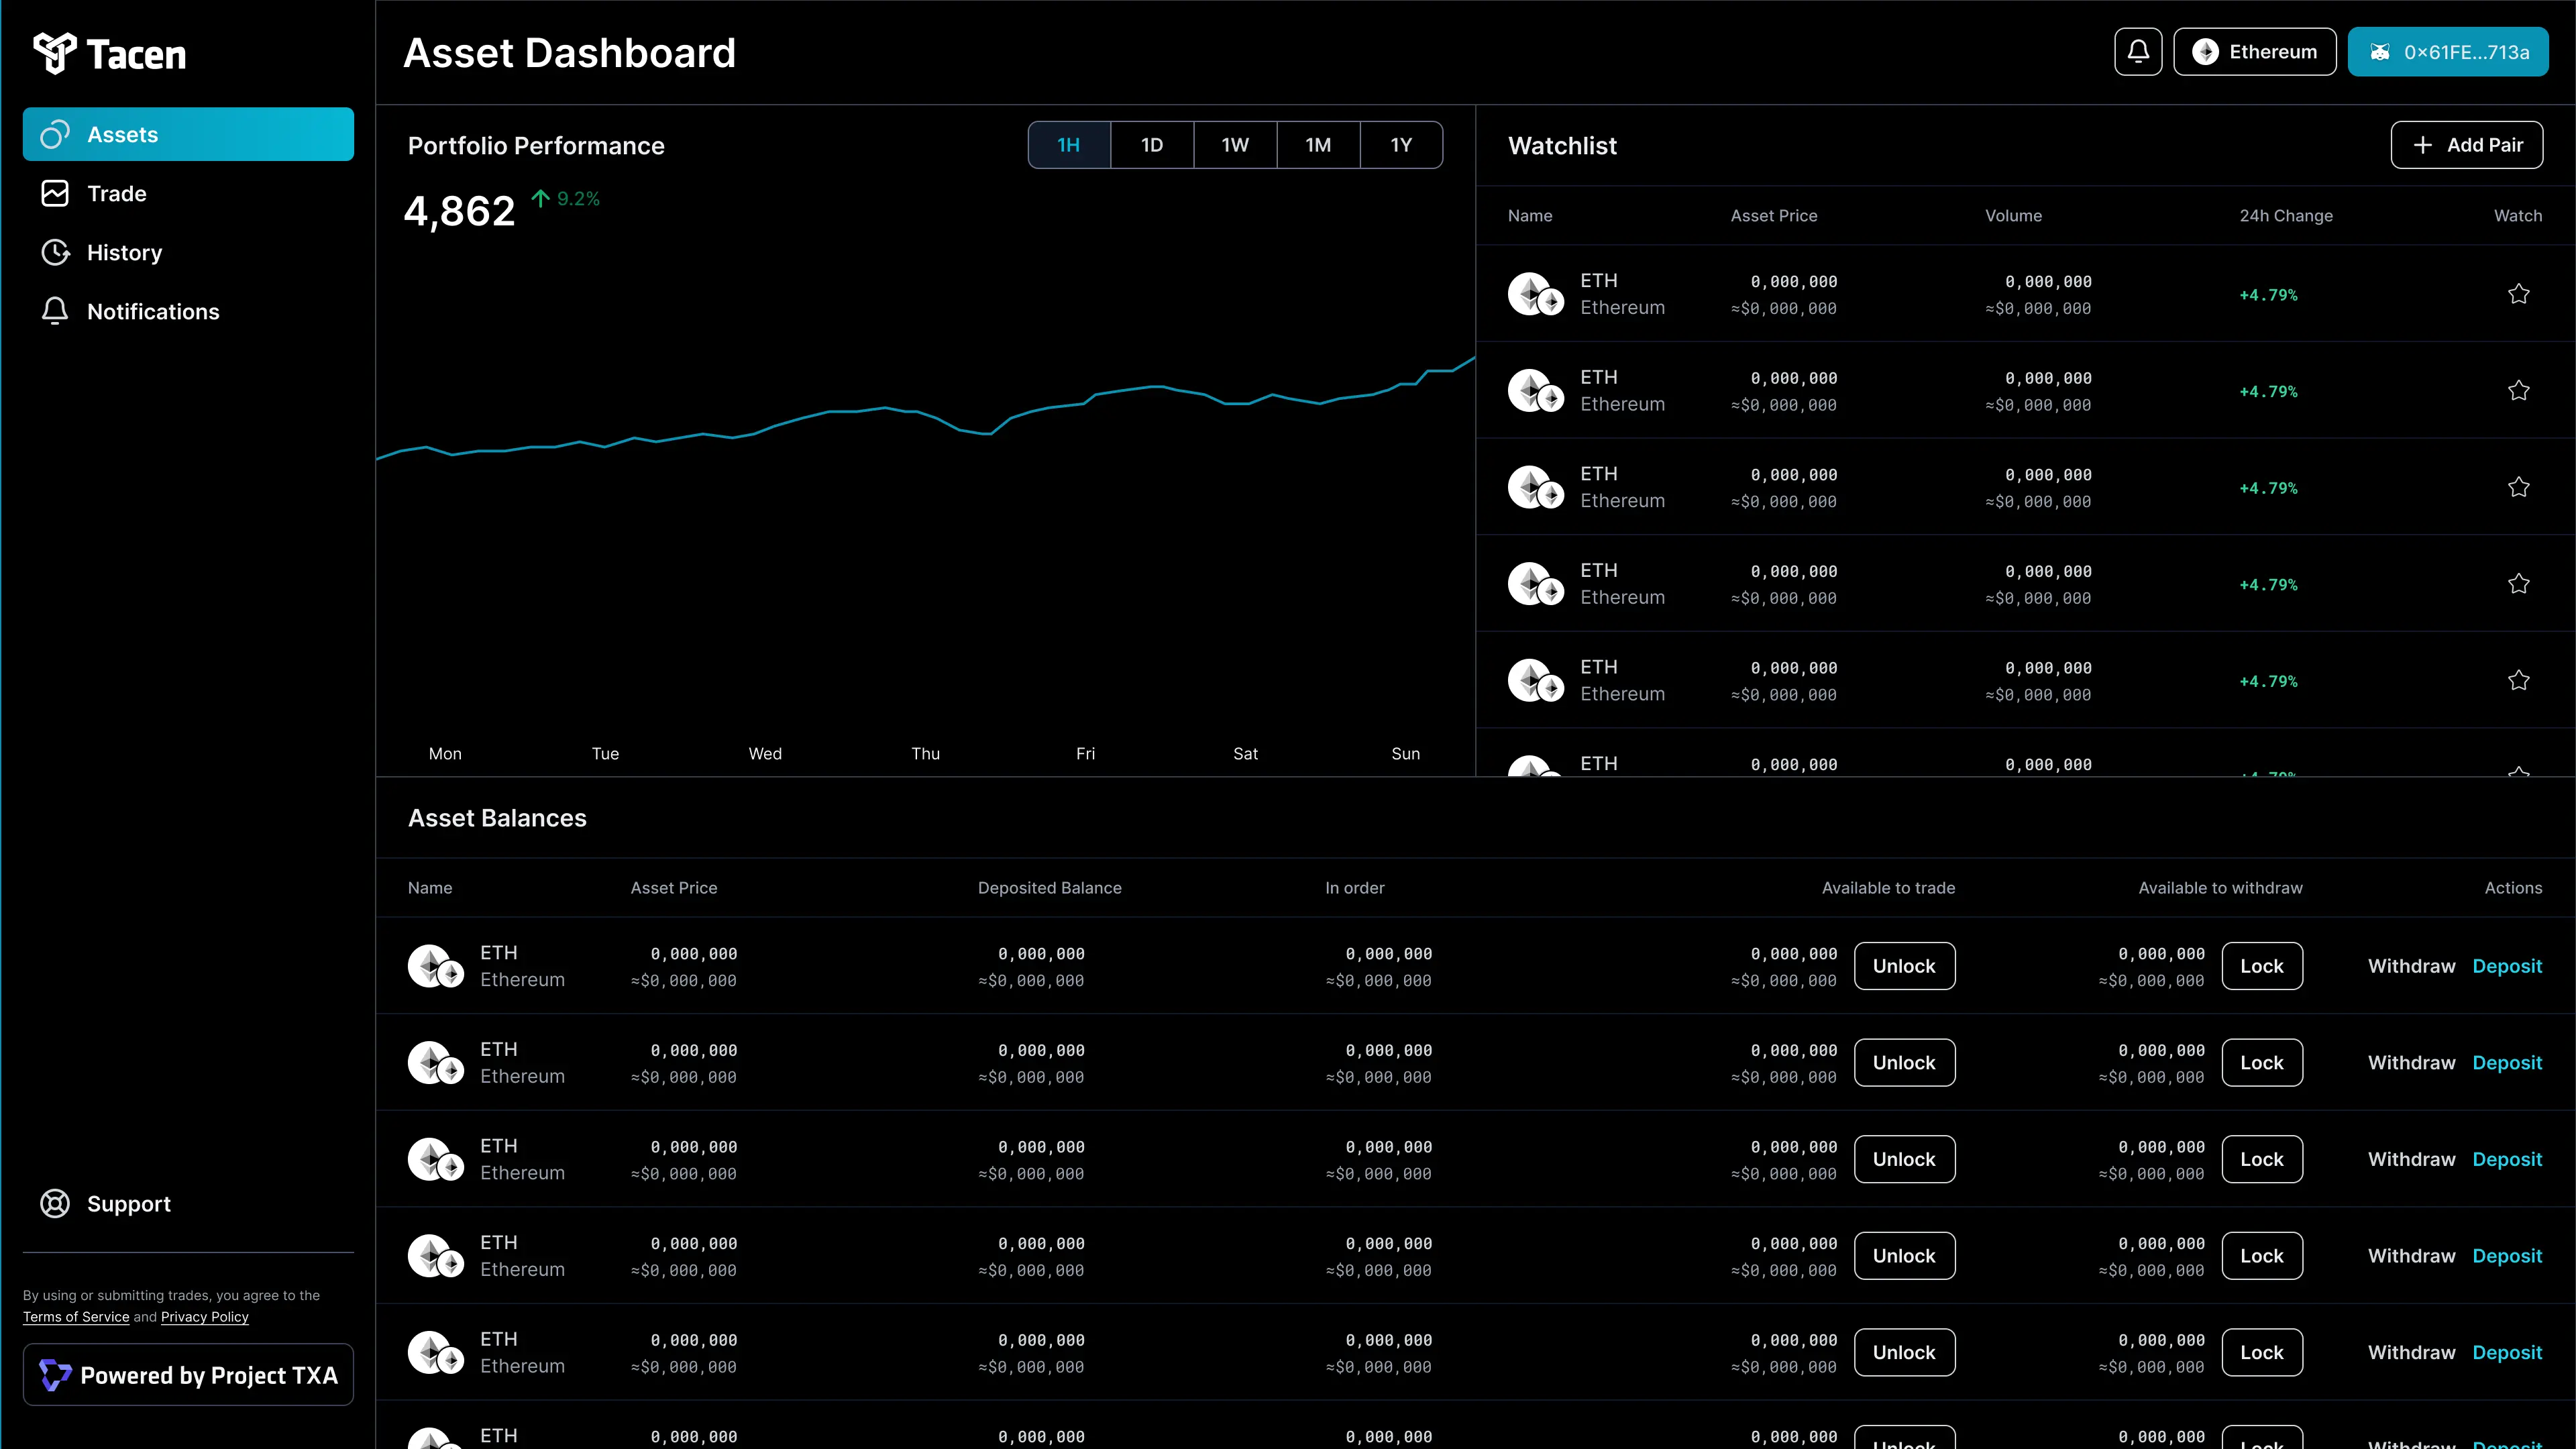Open Notifications in the sidebar
Image resolution: width=2576 pixels, height=1449 pixels.
pyautogui.click(x=152, y=311)
